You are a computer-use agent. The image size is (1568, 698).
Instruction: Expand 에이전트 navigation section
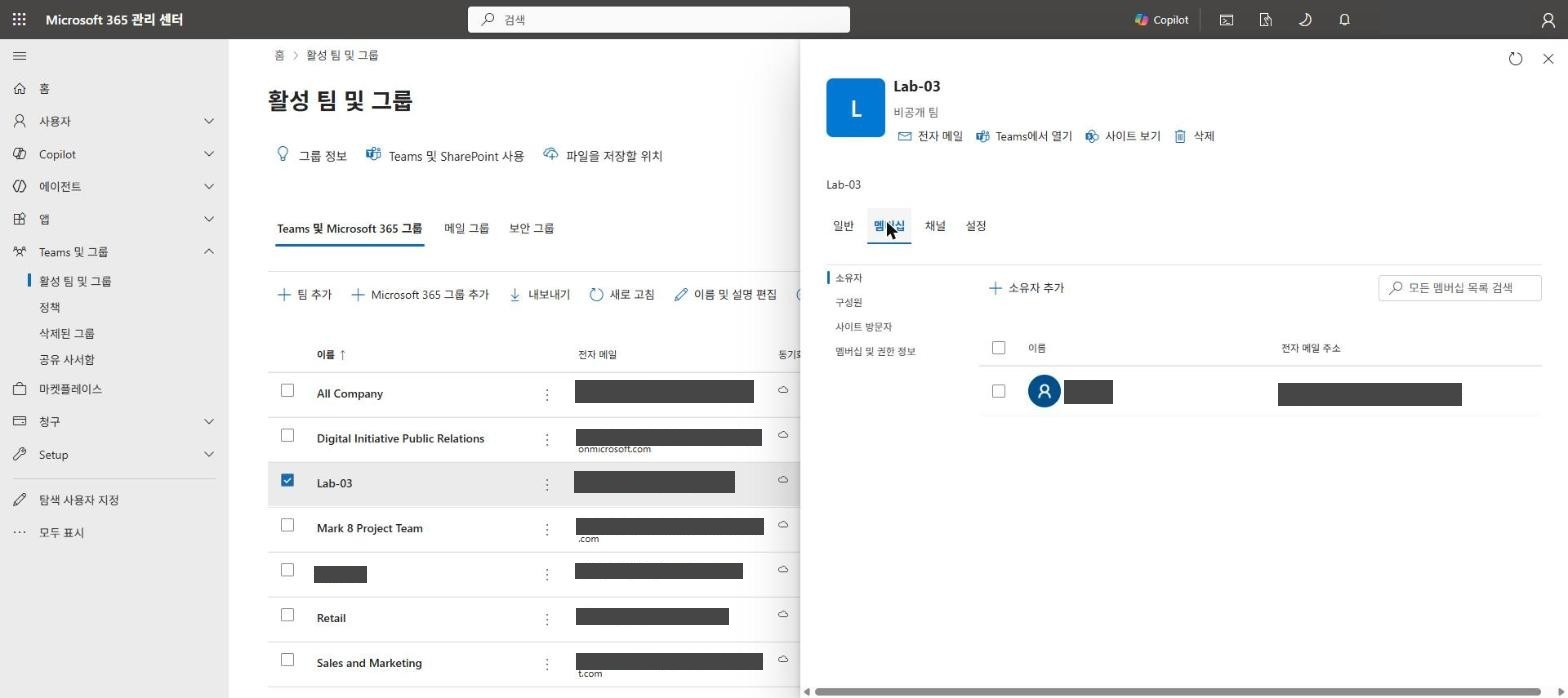click(x=114, y=187)
